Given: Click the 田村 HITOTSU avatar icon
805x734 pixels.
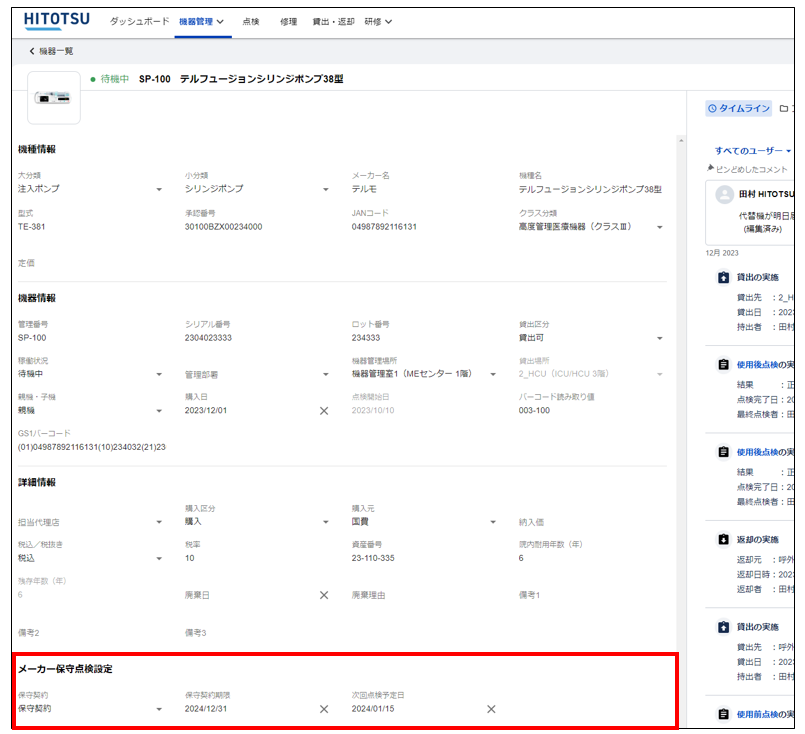Looking at the screenshot, I should [x=724, y=195].
